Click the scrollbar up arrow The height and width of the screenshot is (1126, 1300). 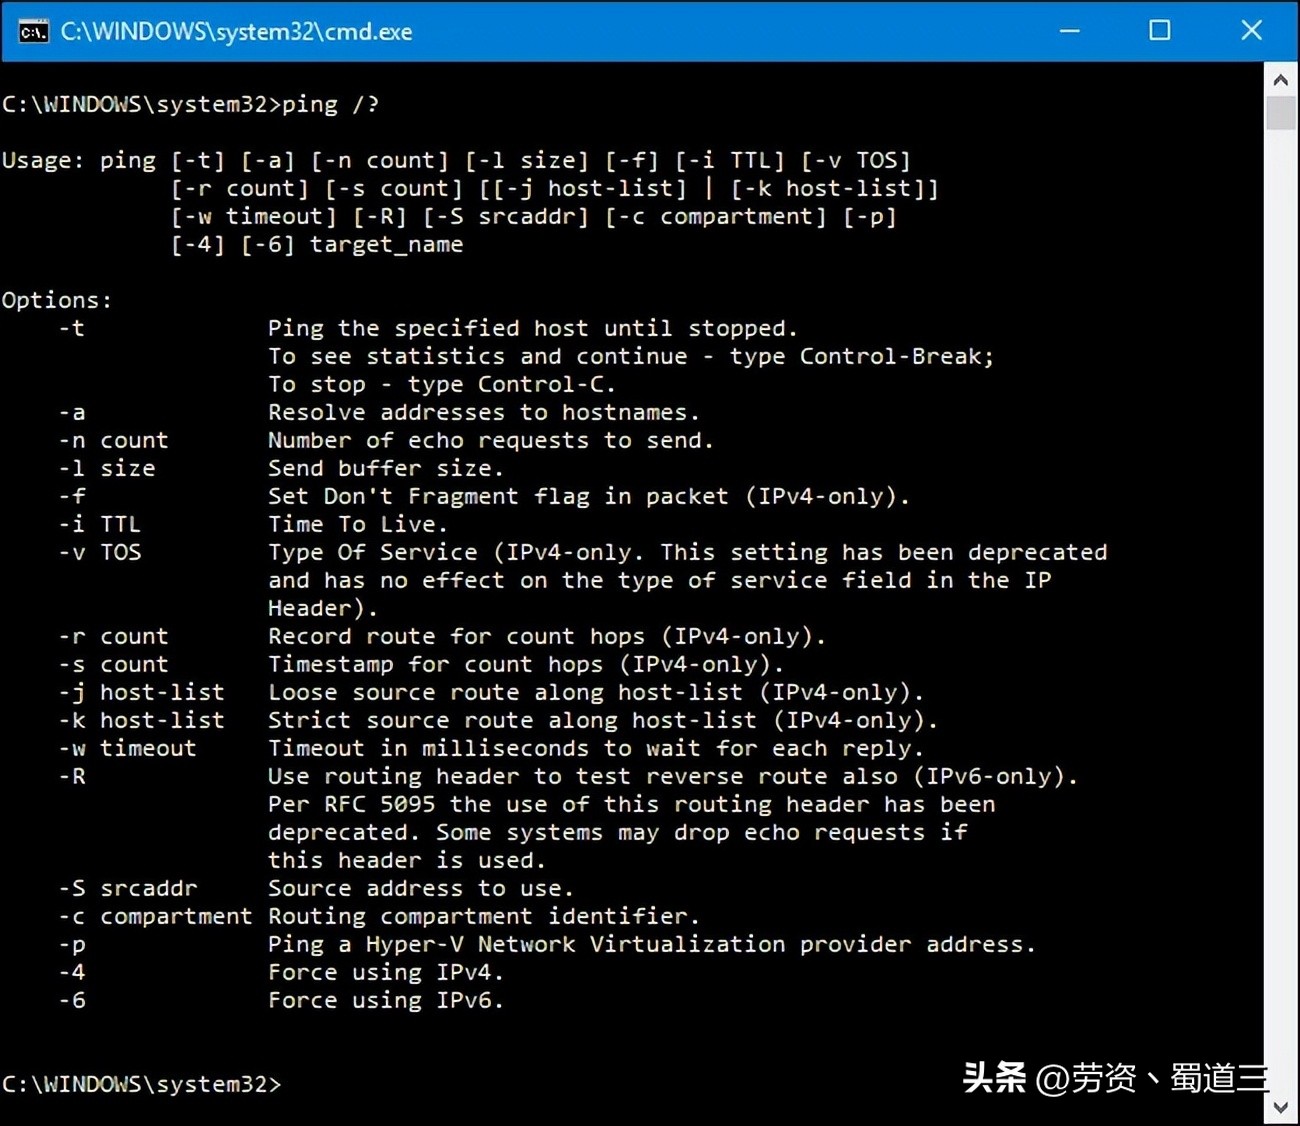click(x=1281, y=78)
